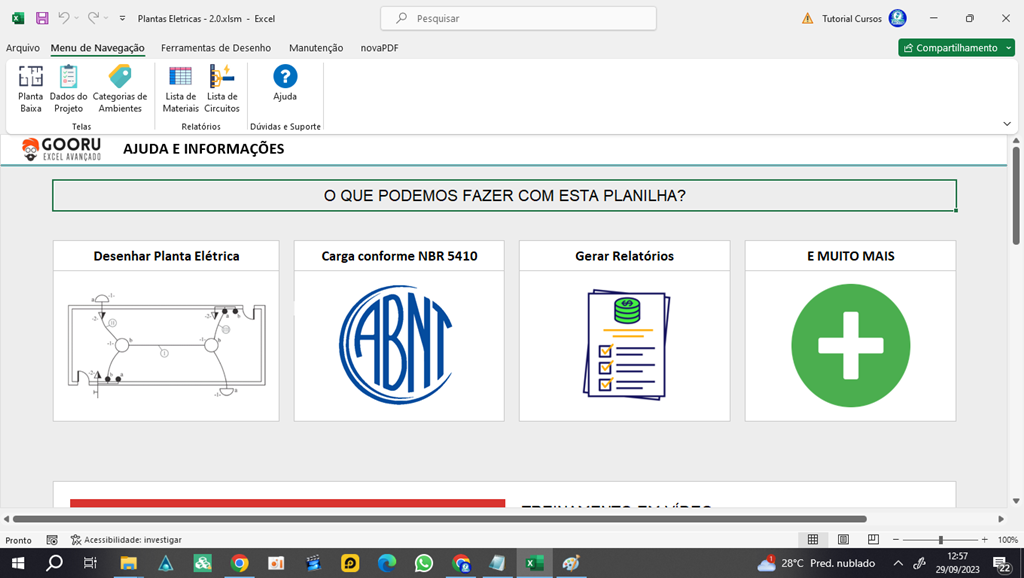This screenshot has width=1024, height=578.
Task: Click the 100% zoom level
Action: point(1008,540)
